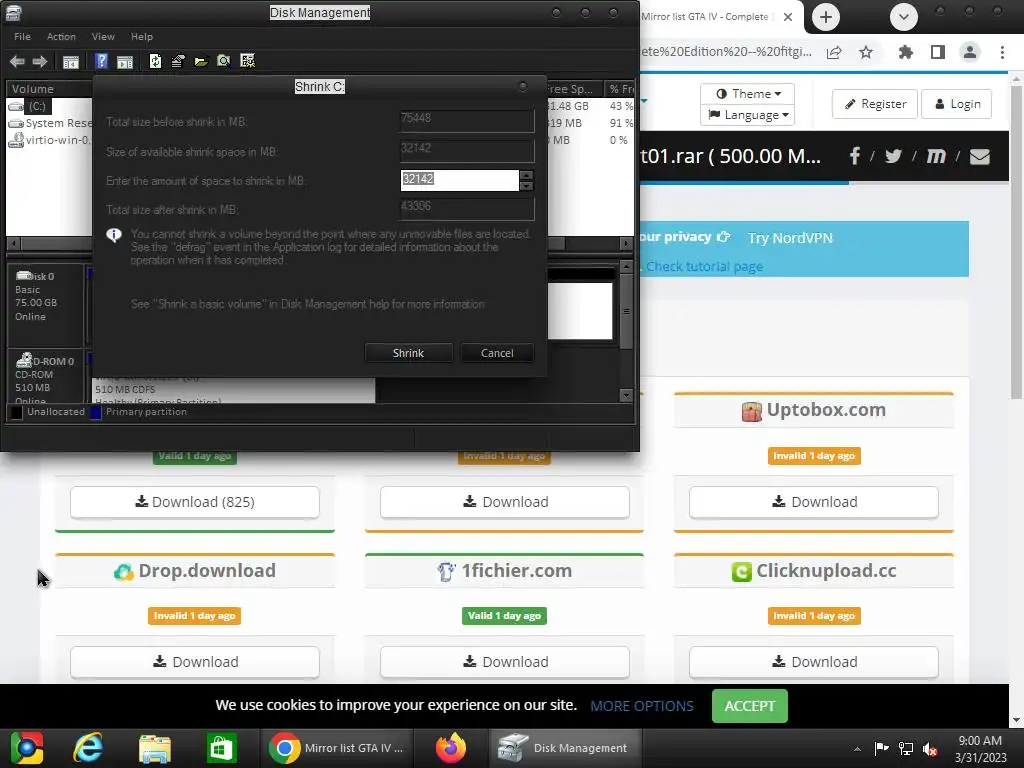Click the last Disk Management toolbar settings icon

247,61
